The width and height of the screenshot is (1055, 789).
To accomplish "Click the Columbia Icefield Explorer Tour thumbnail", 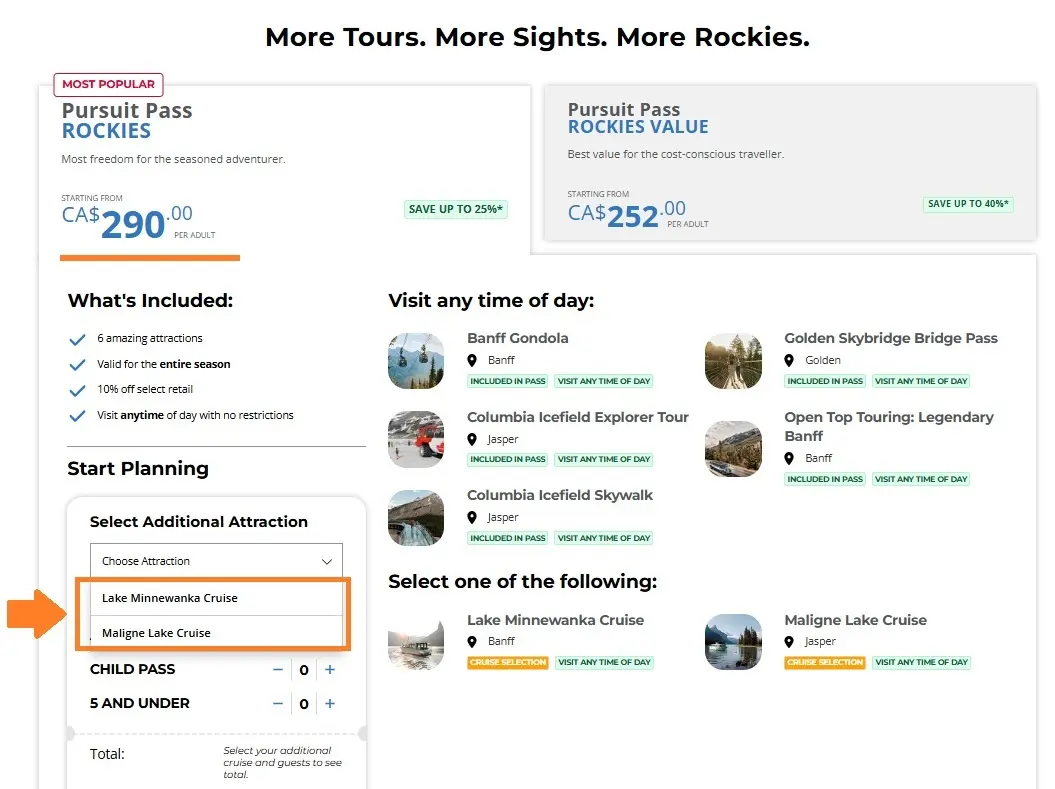I will (416, 439).
